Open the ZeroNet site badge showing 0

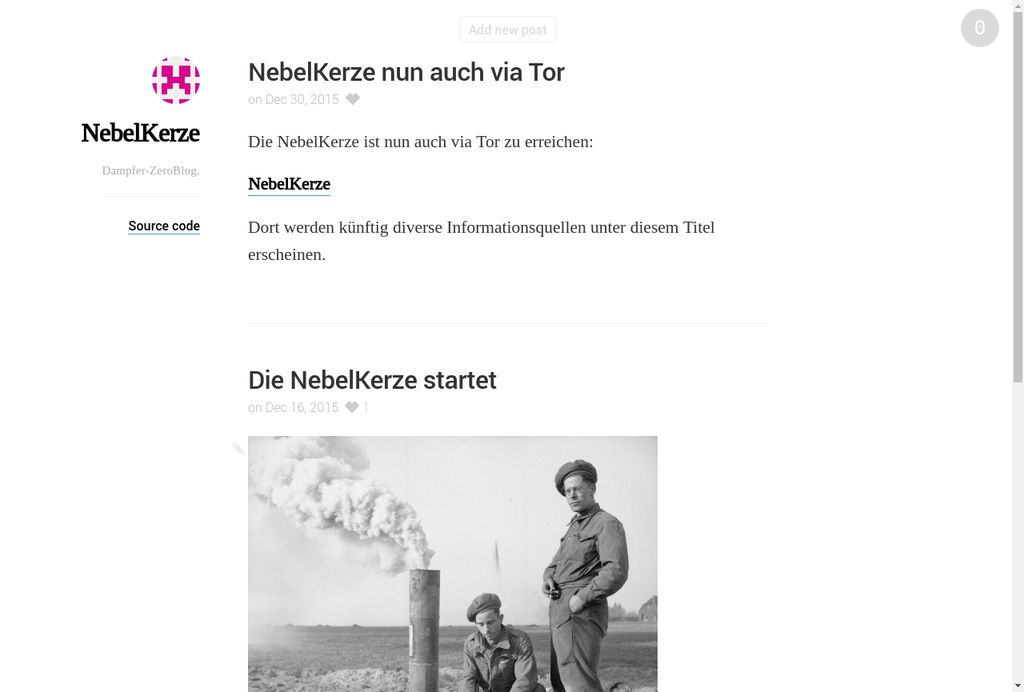point(980,28)
